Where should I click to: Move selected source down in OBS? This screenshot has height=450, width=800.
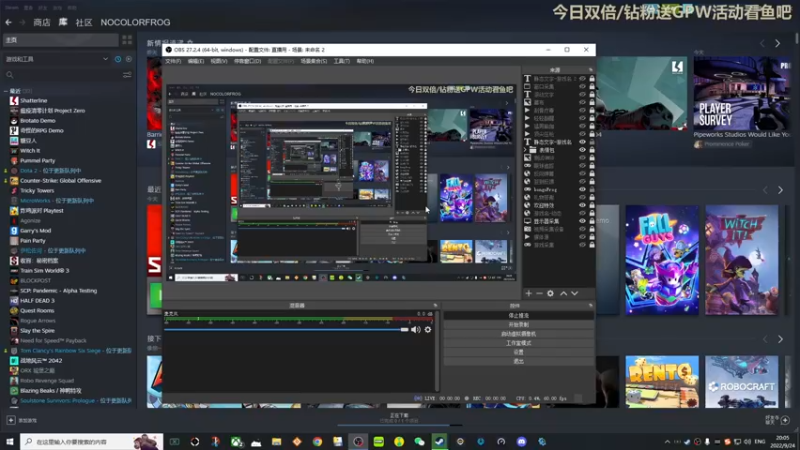[574, 293]
